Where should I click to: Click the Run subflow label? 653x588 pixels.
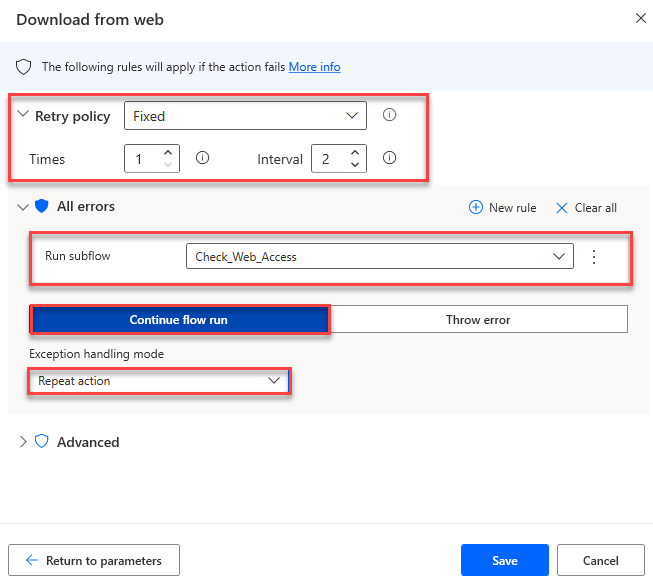(x=77, y=256)
